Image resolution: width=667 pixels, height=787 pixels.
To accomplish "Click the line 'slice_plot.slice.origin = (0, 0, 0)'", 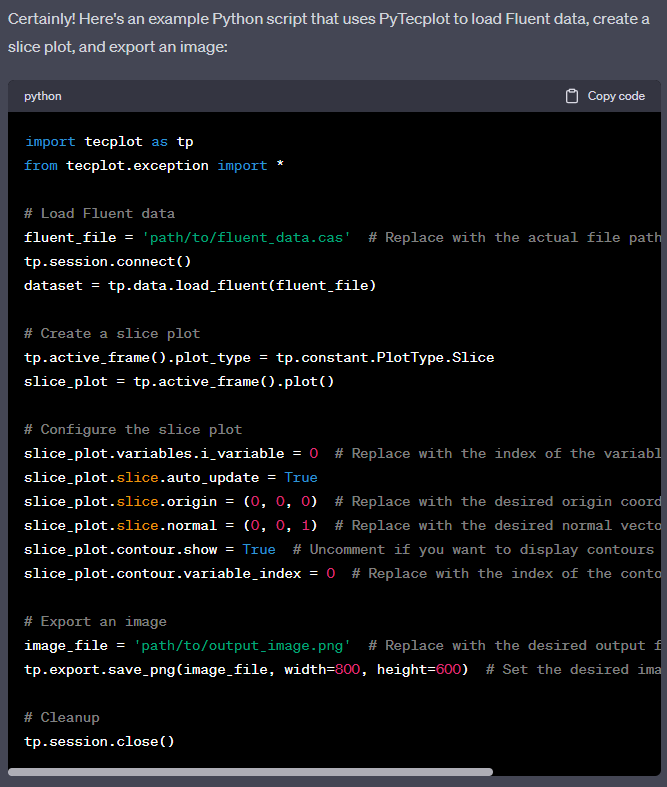I will [x=171, y=501].
